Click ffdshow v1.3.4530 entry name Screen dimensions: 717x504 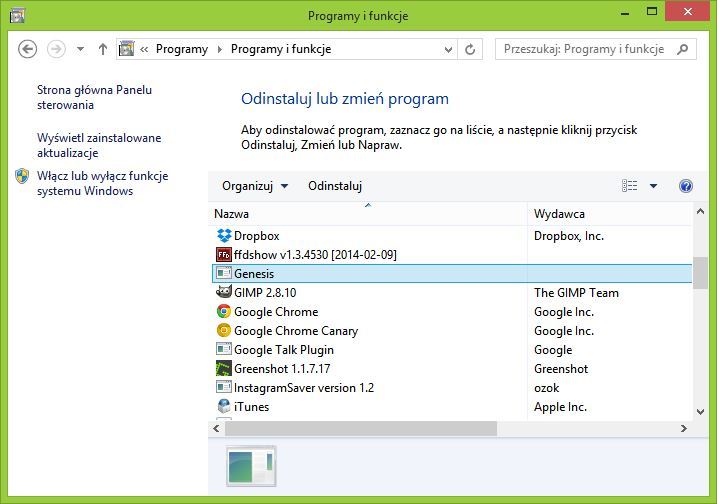coord(315,255)
